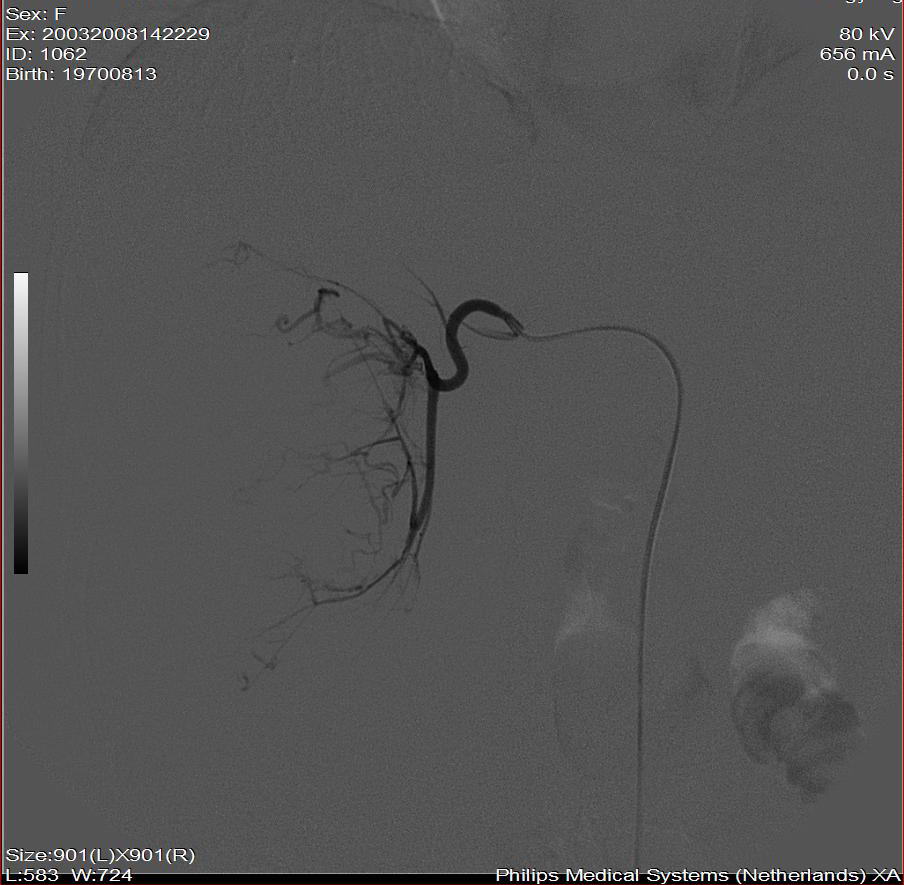904x885 pixels.
Task: Select the 656 mA tube current label
Action: point(857,54)
